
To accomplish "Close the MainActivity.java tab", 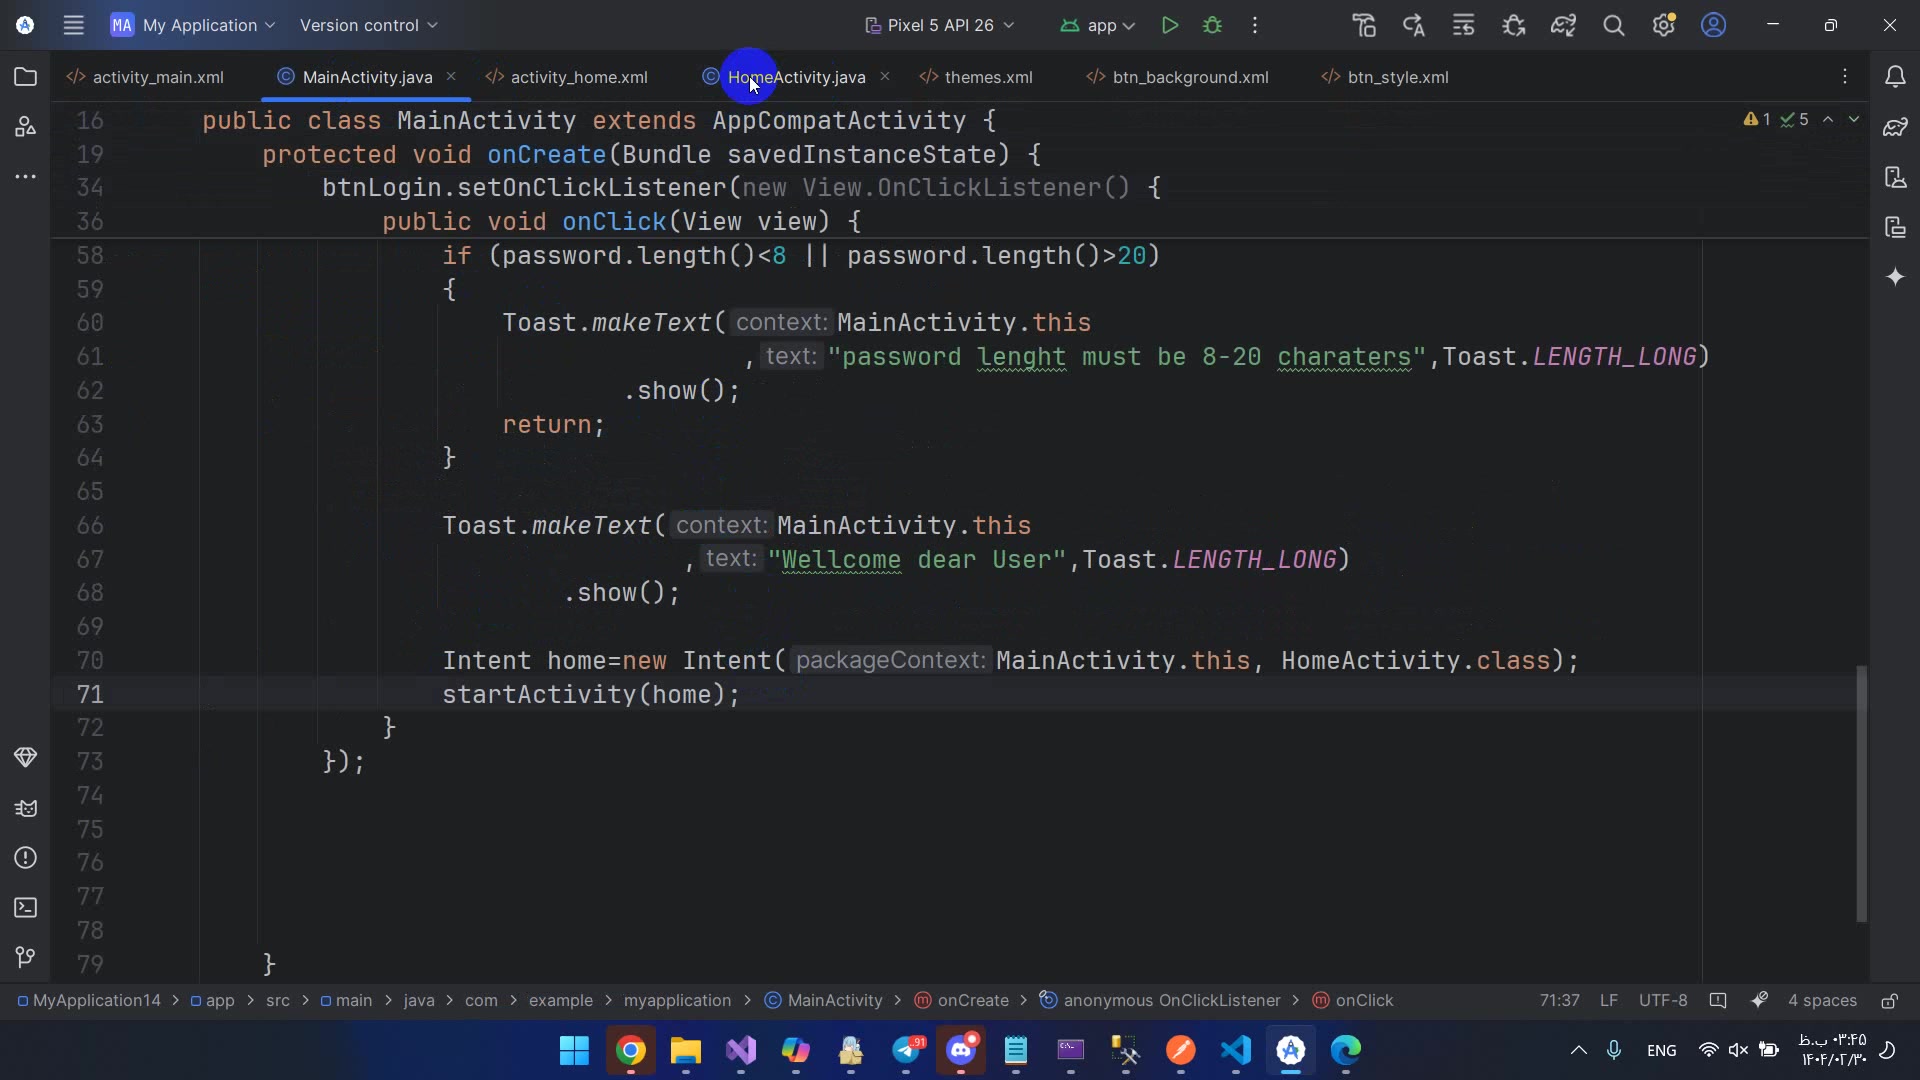I will point(451,76).
